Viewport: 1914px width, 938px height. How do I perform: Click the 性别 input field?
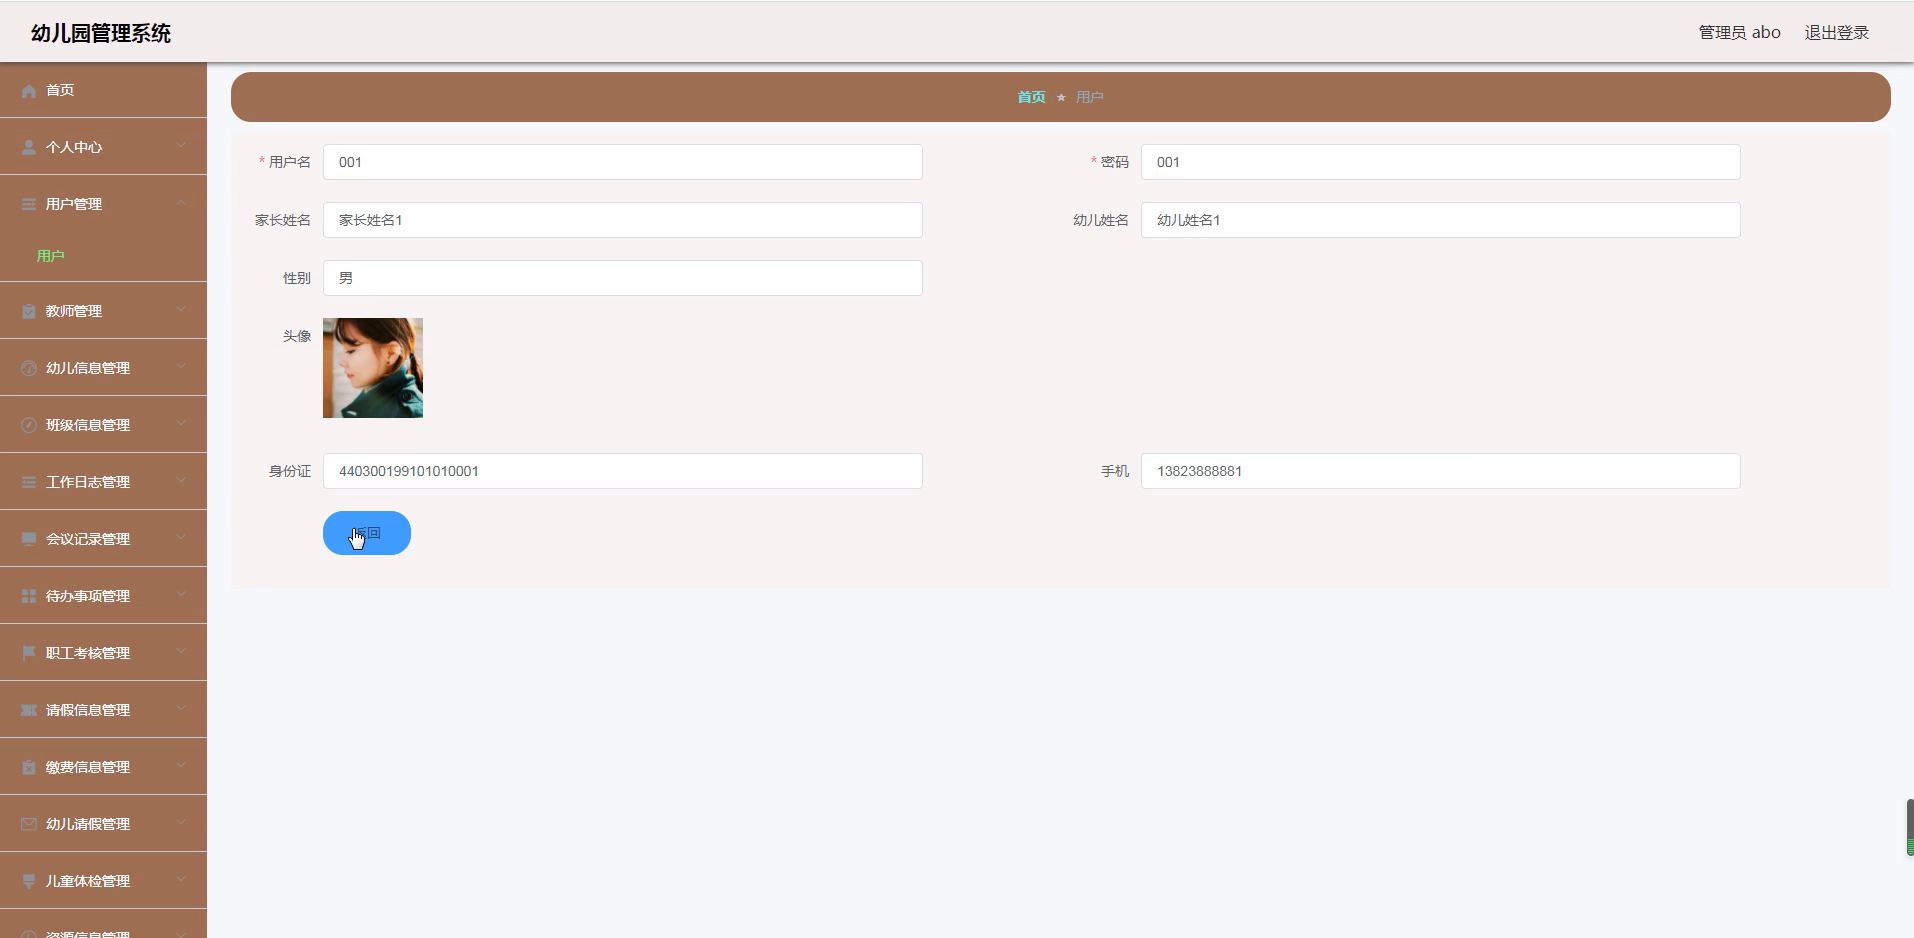pyautogui.click(x=622, y=278)
